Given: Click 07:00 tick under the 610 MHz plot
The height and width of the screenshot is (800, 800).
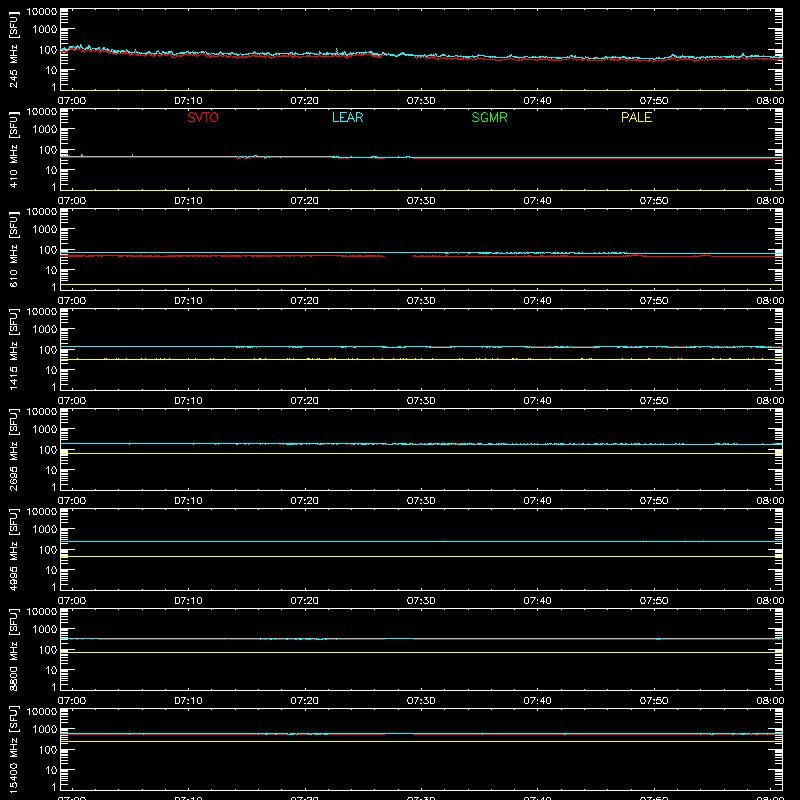Looking at the screenshot, I should tap(72, 301).
